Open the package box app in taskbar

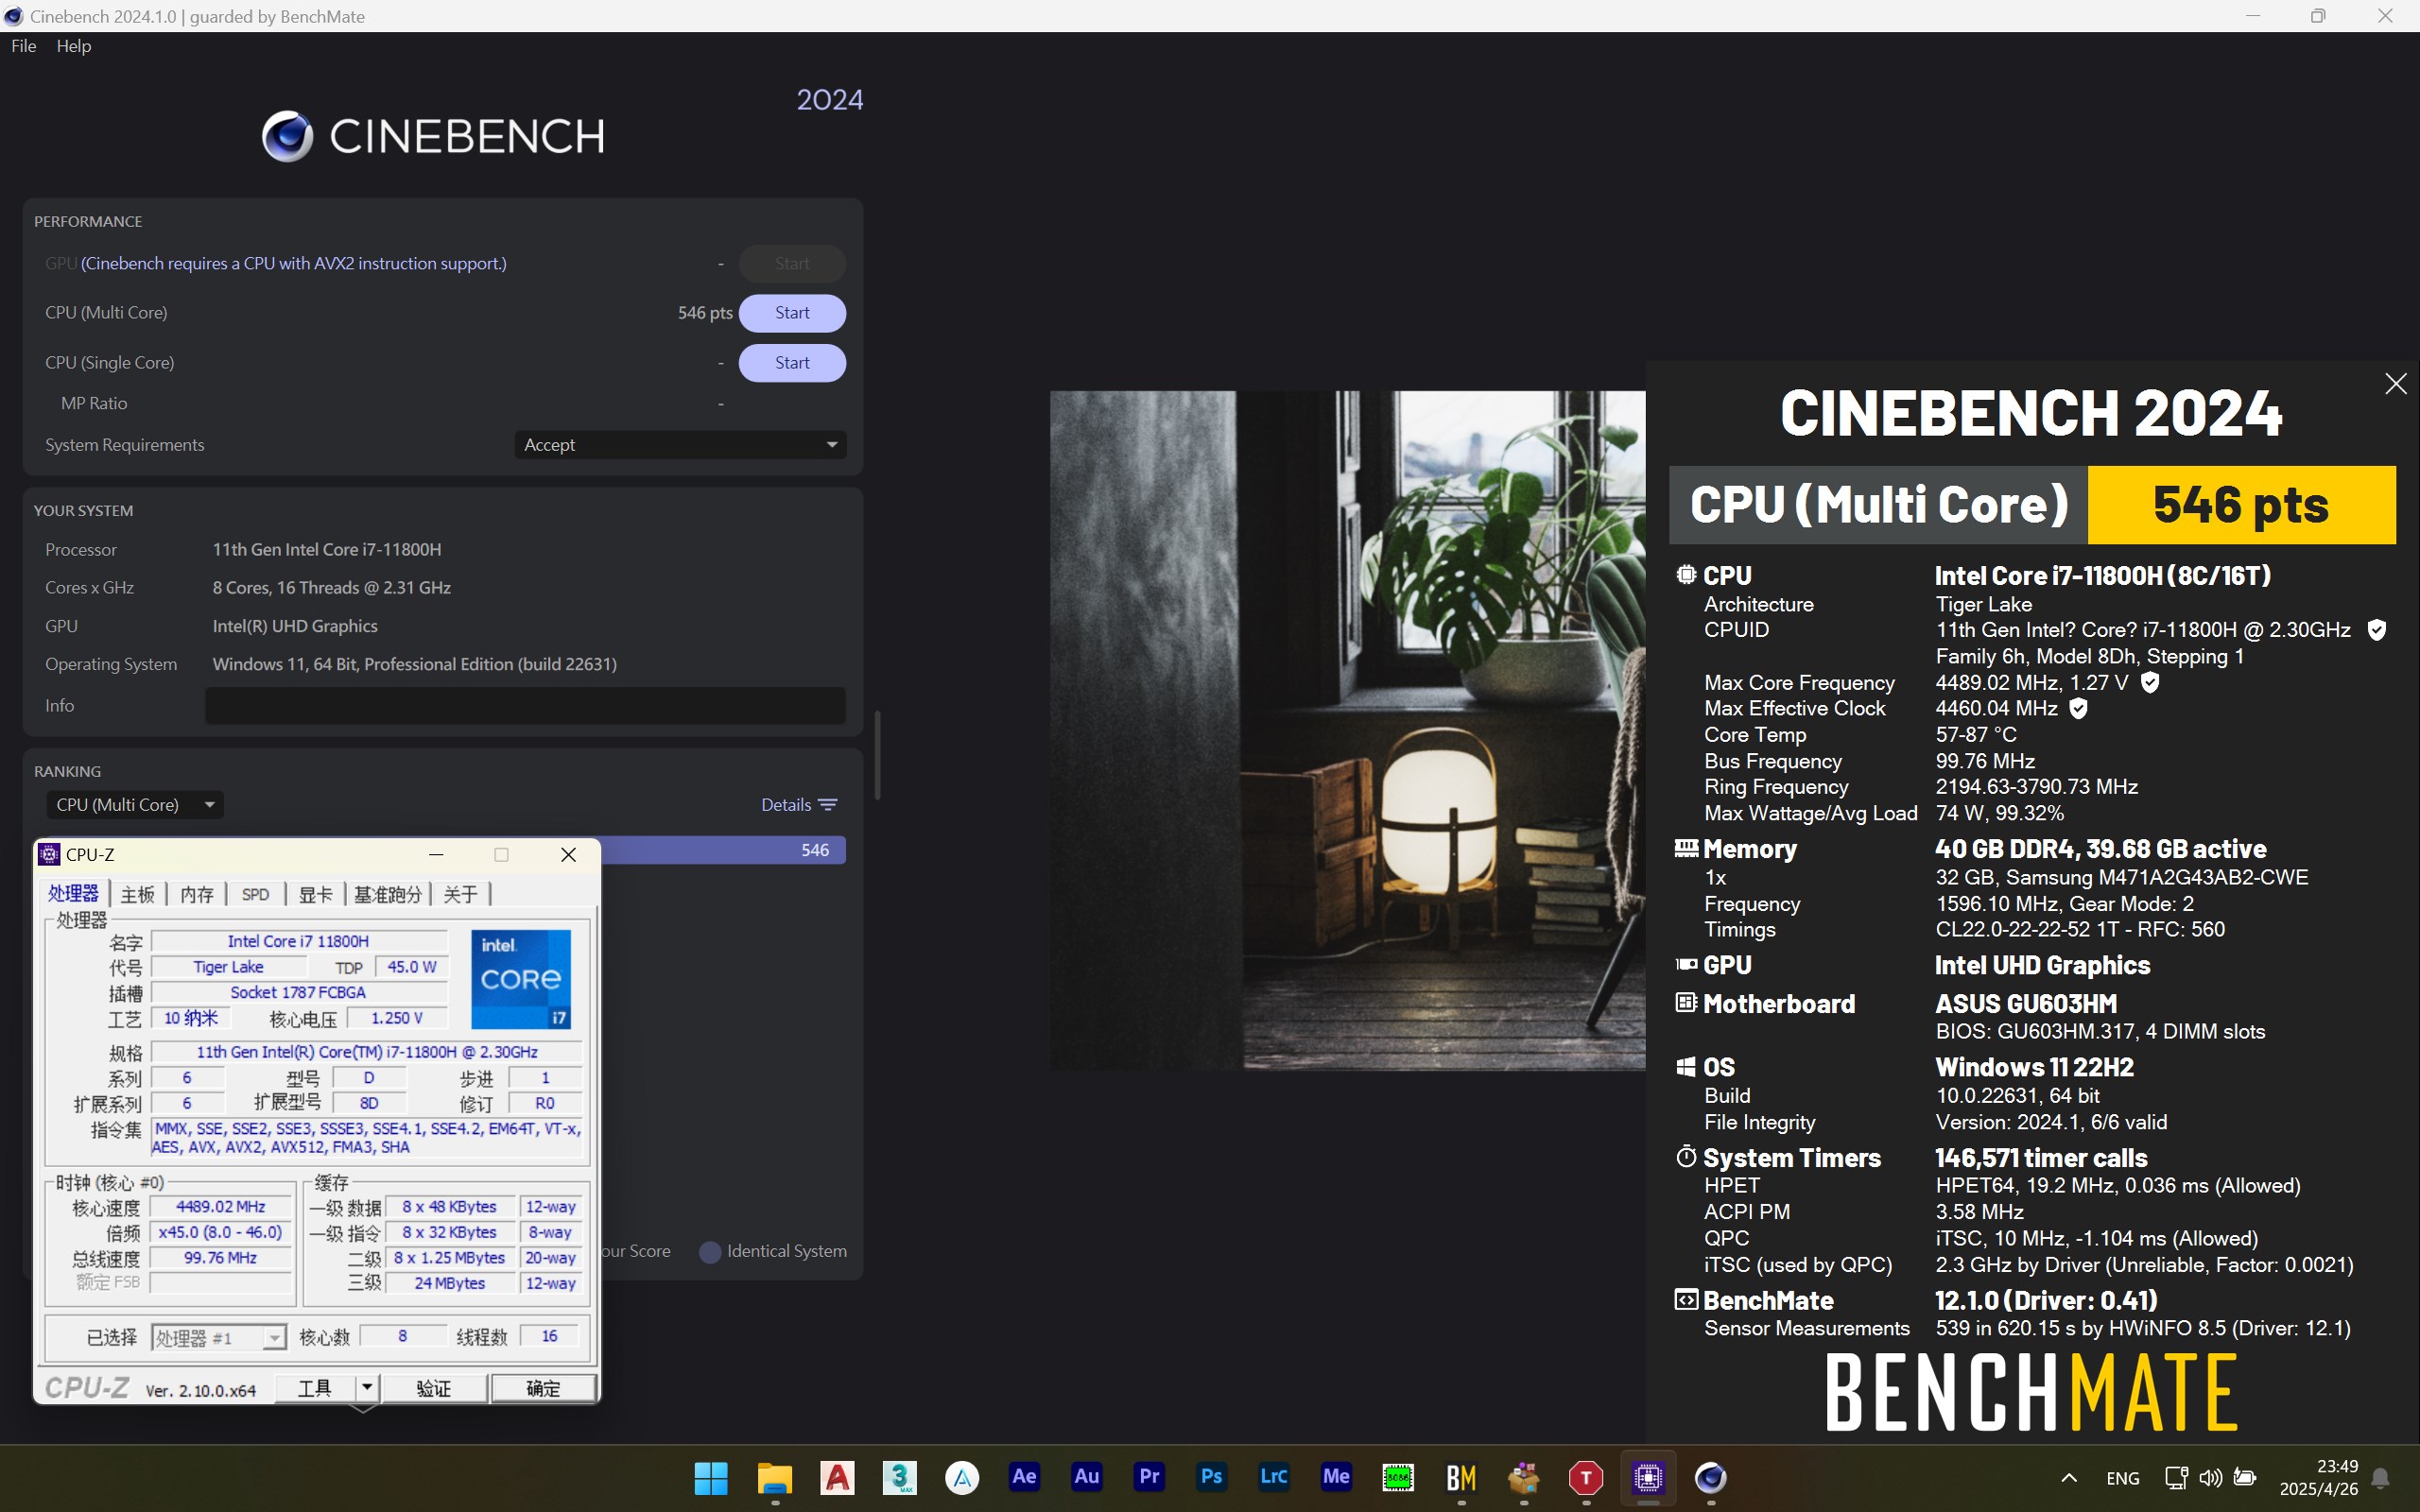point(1523,1477)
